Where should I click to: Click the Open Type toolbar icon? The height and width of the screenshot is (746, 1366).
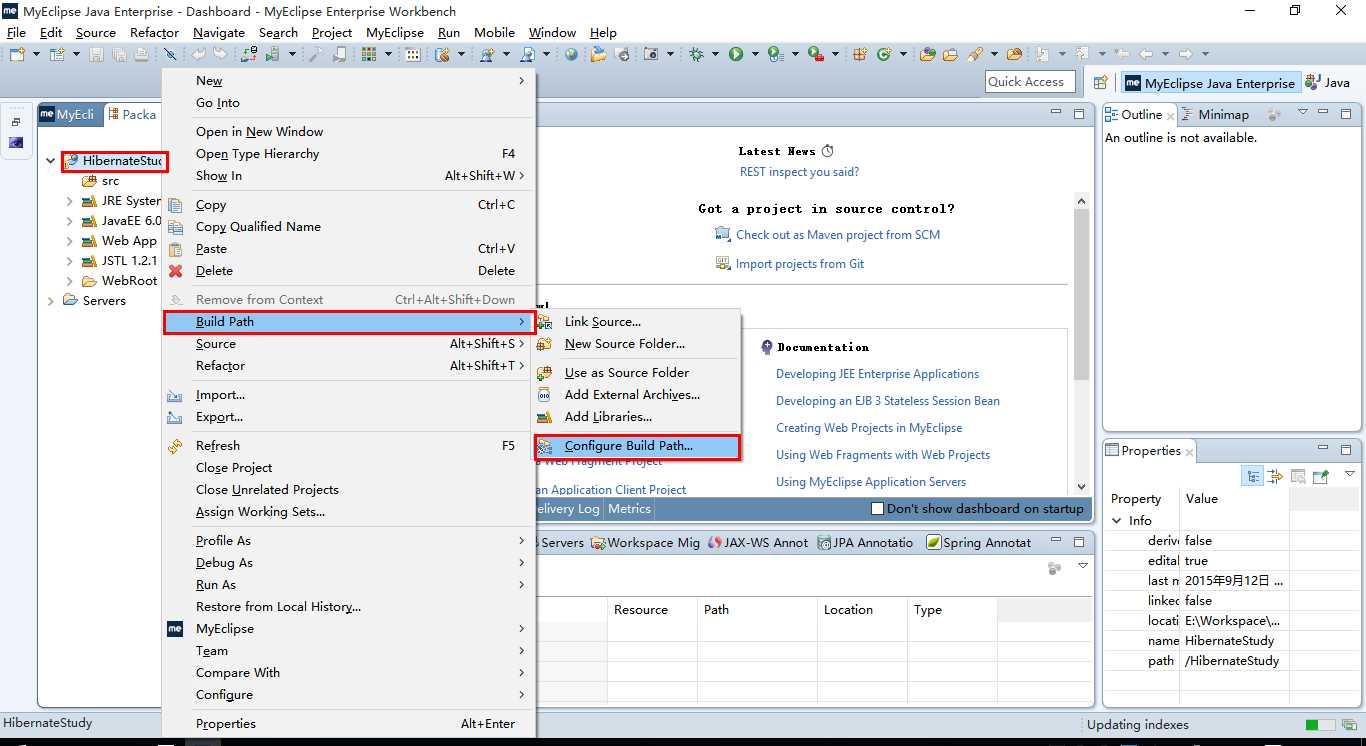927,54
